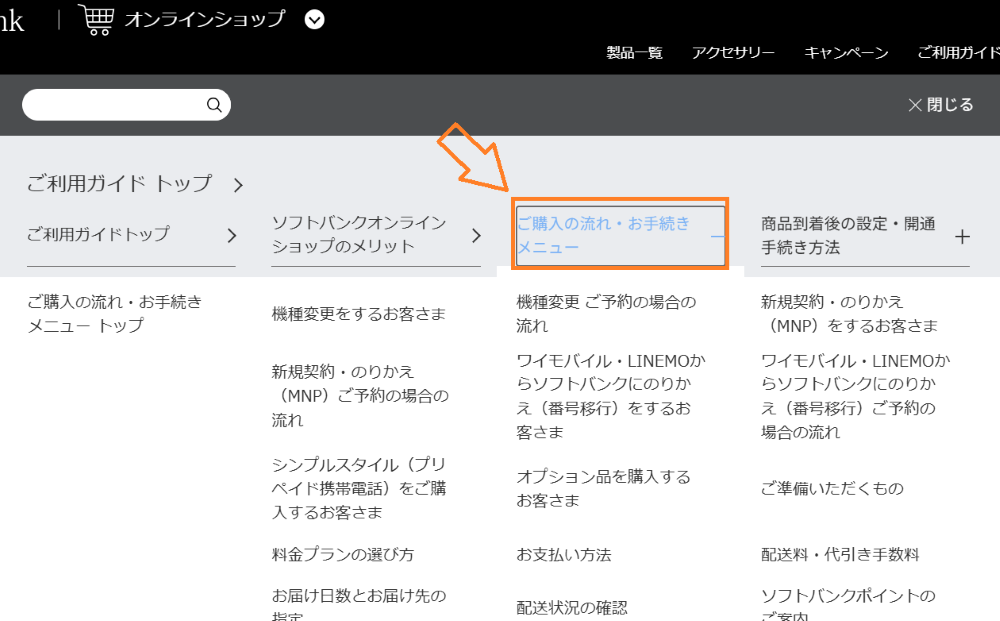This screenshot has width=1000, height=621.
Task: Open 機種変更 ご予約の場合の流れ link
Action: 606,314
